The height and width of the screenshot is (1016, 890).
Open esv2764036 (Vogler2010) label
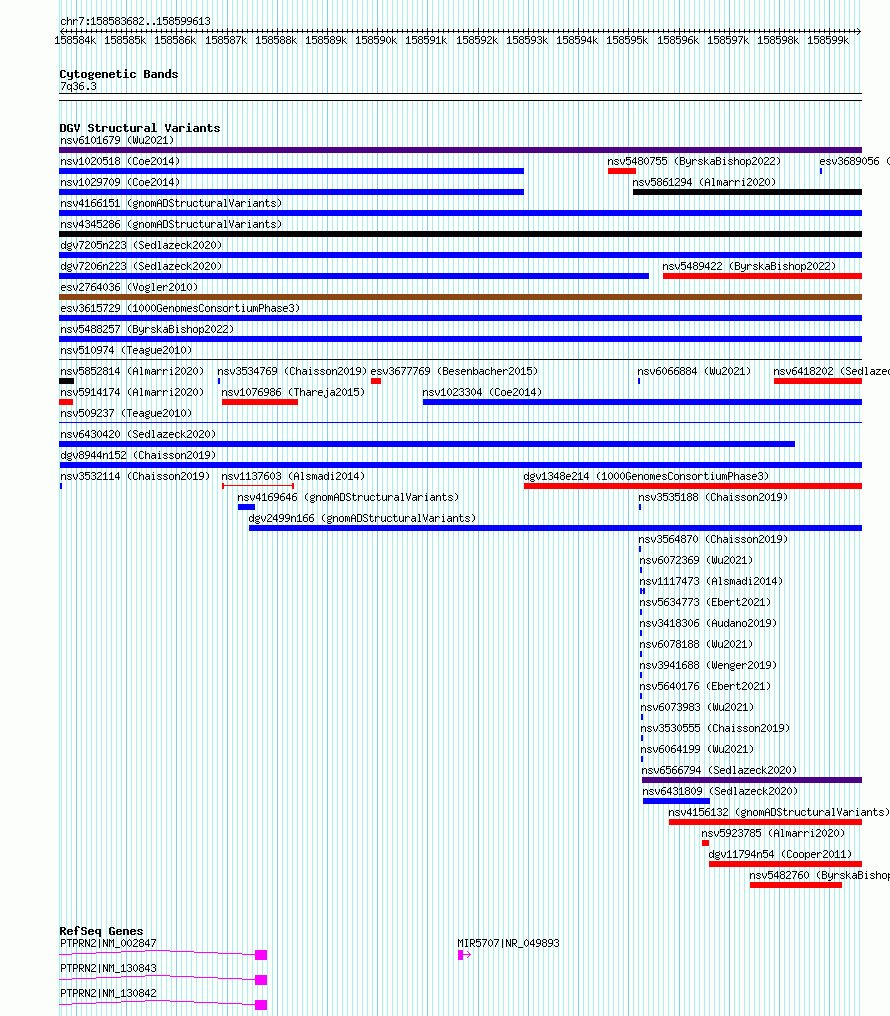tap(129, 288)
